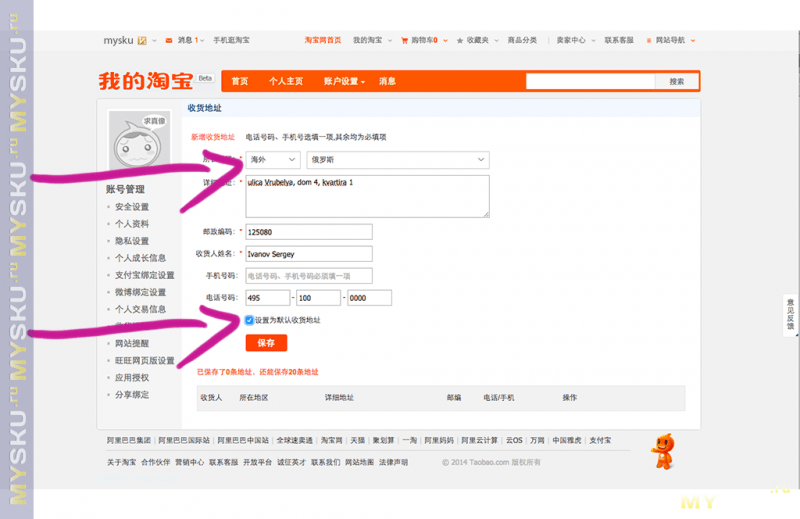Image resolution: width=800 pixels, height=519 pixels.
Task: Open the 个人主页 tab
Action: pyautogui.click(x=286, y=81)
